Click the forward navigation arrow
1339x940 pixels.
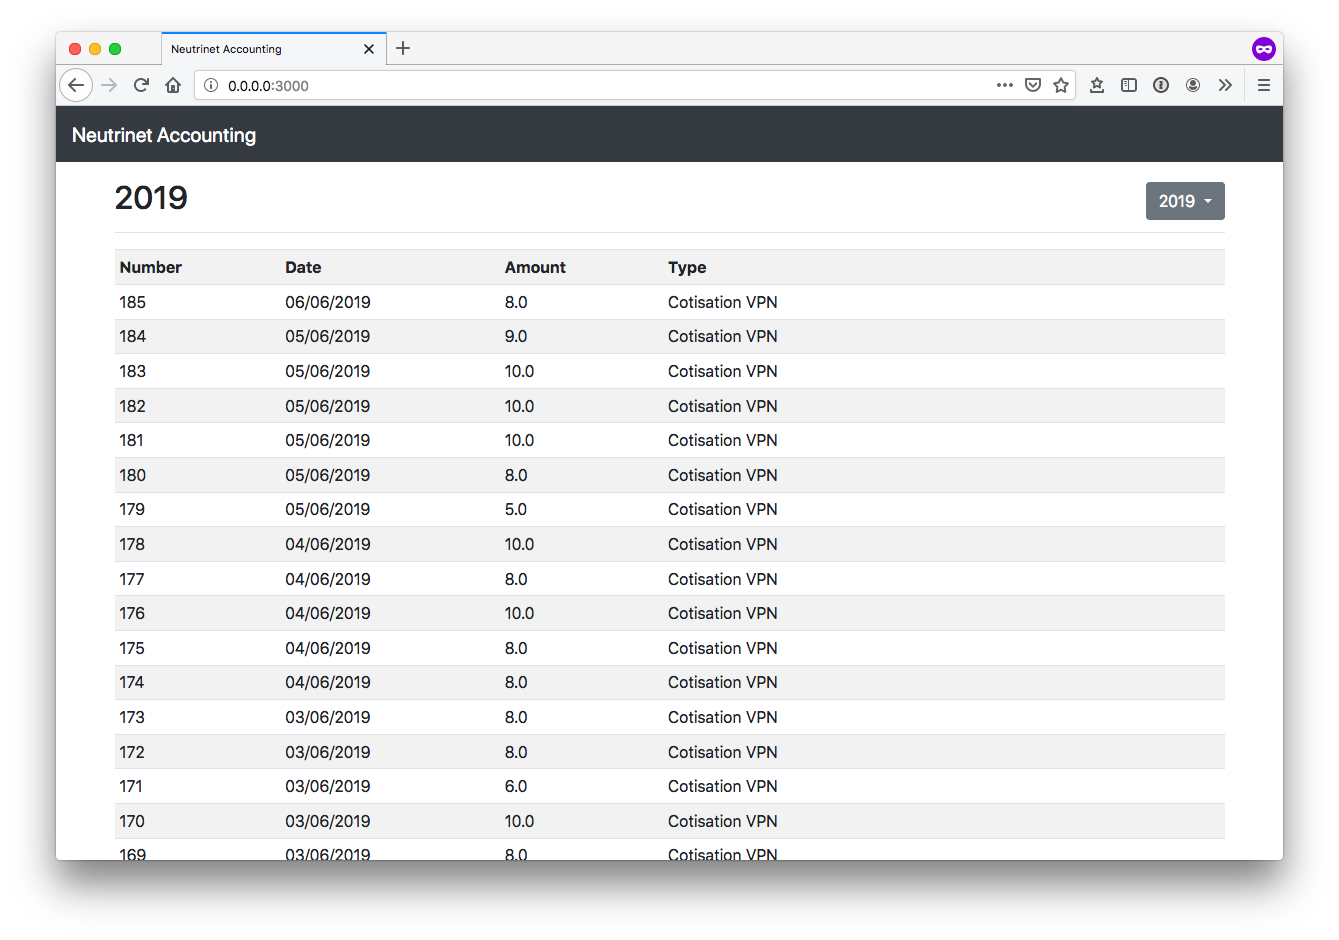(109, 85)
